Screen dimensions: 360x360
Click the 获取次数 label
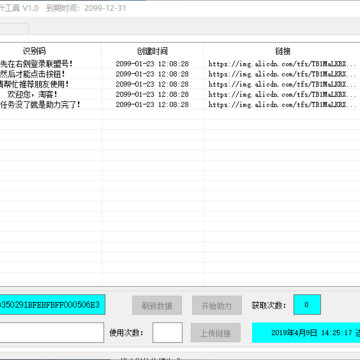(269, 305)
